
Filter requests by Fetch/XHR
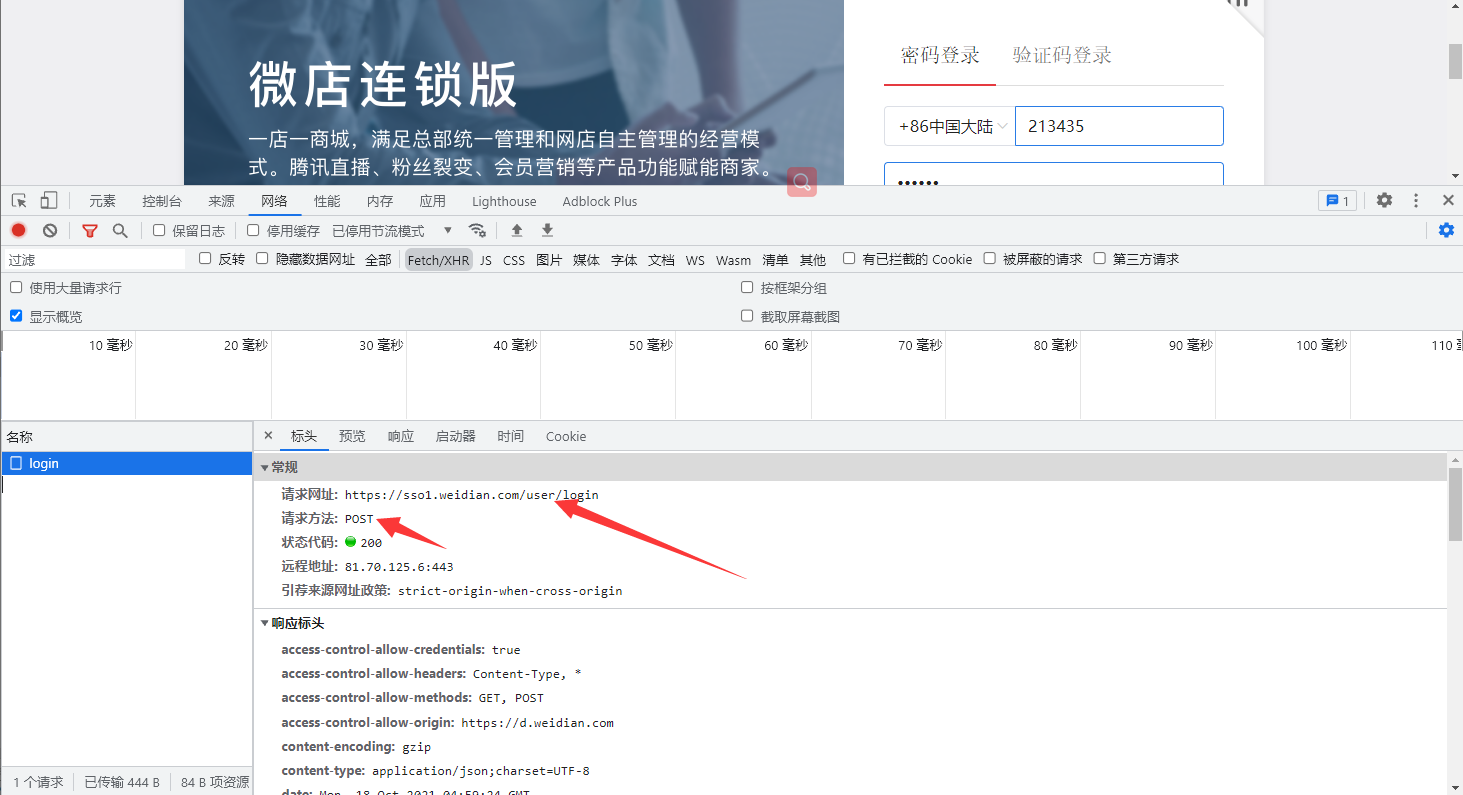point(438,260)
